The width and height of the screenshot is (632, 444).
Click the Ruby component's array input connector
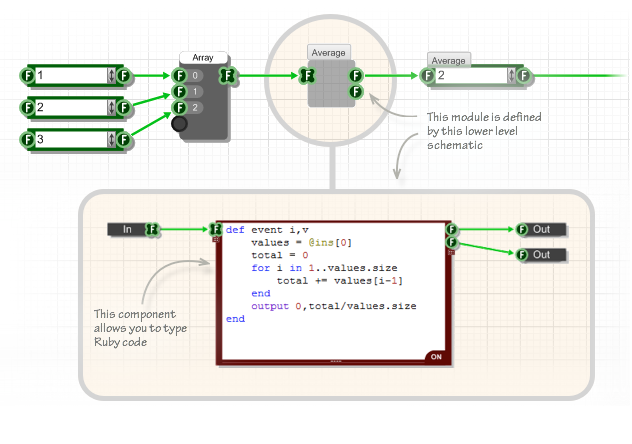pos(216,229)
